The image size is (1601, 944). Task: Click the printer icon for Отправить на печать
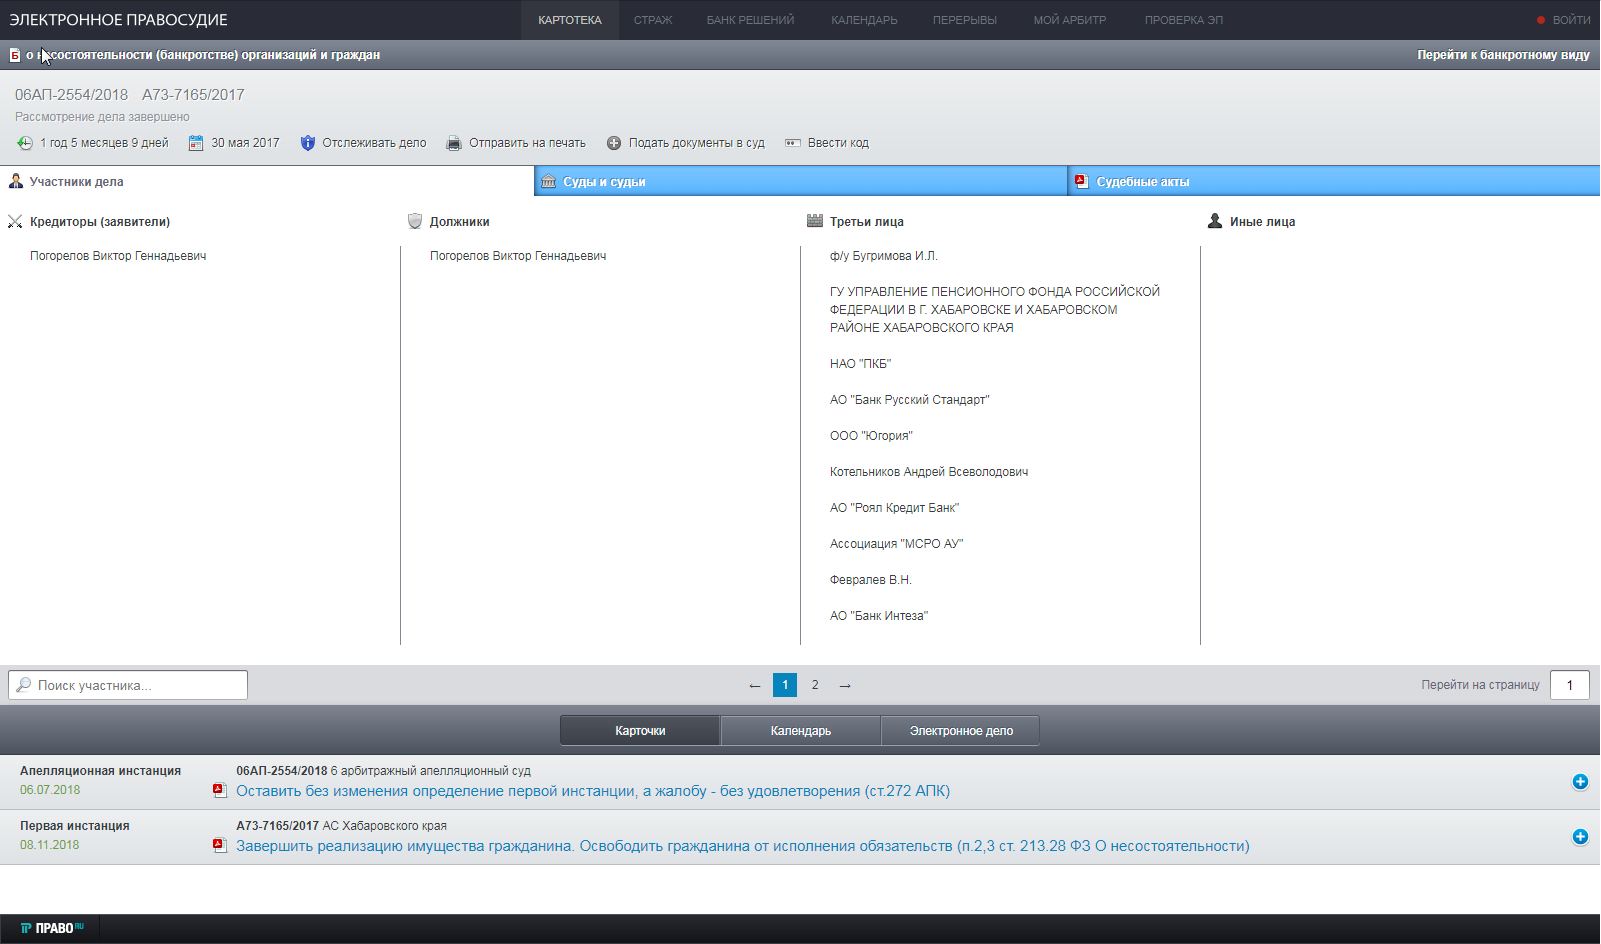coord(454,143)
